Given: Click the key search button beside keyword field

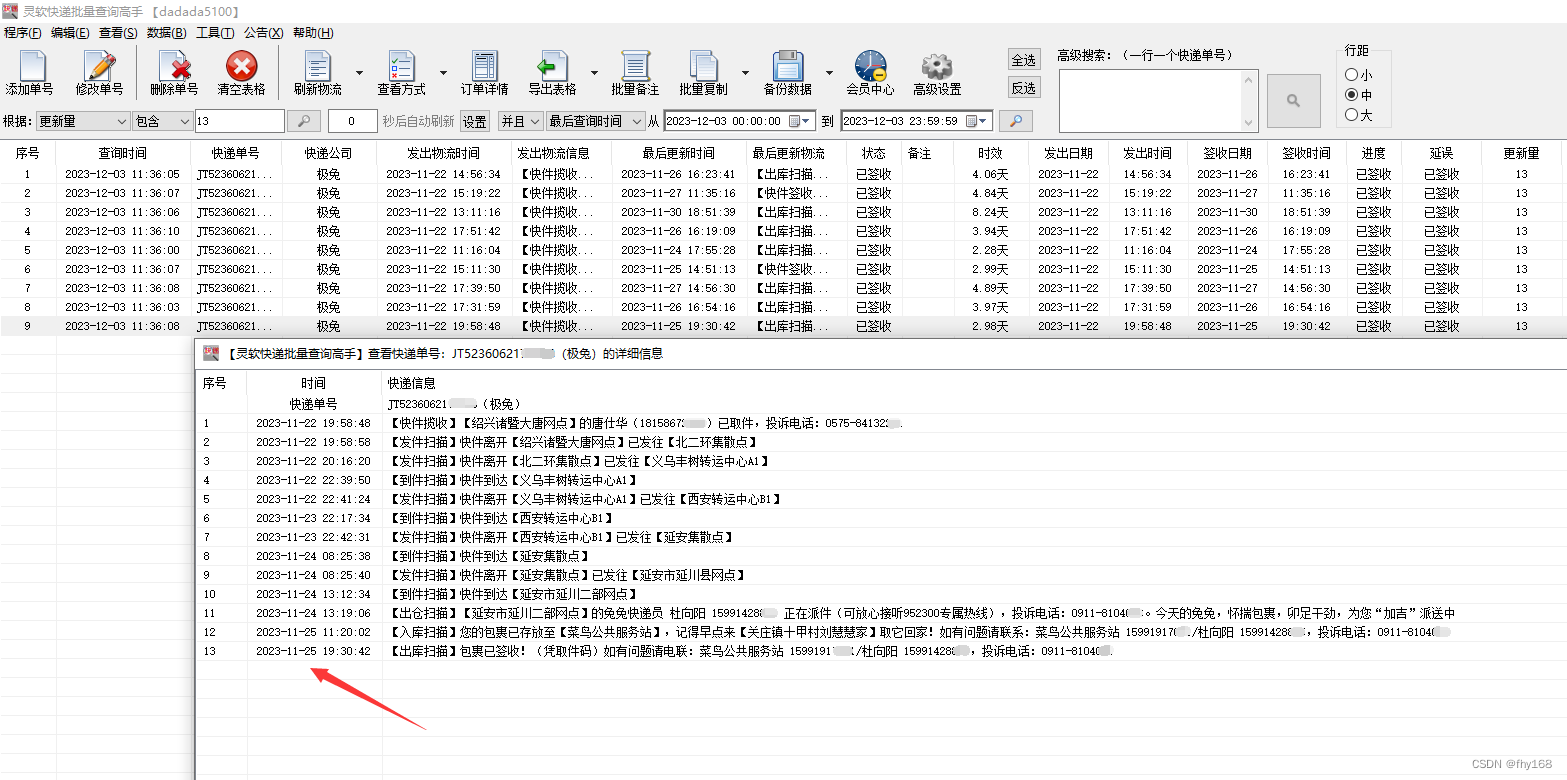Looking at the screenshot, I should [x=303, y=121].
